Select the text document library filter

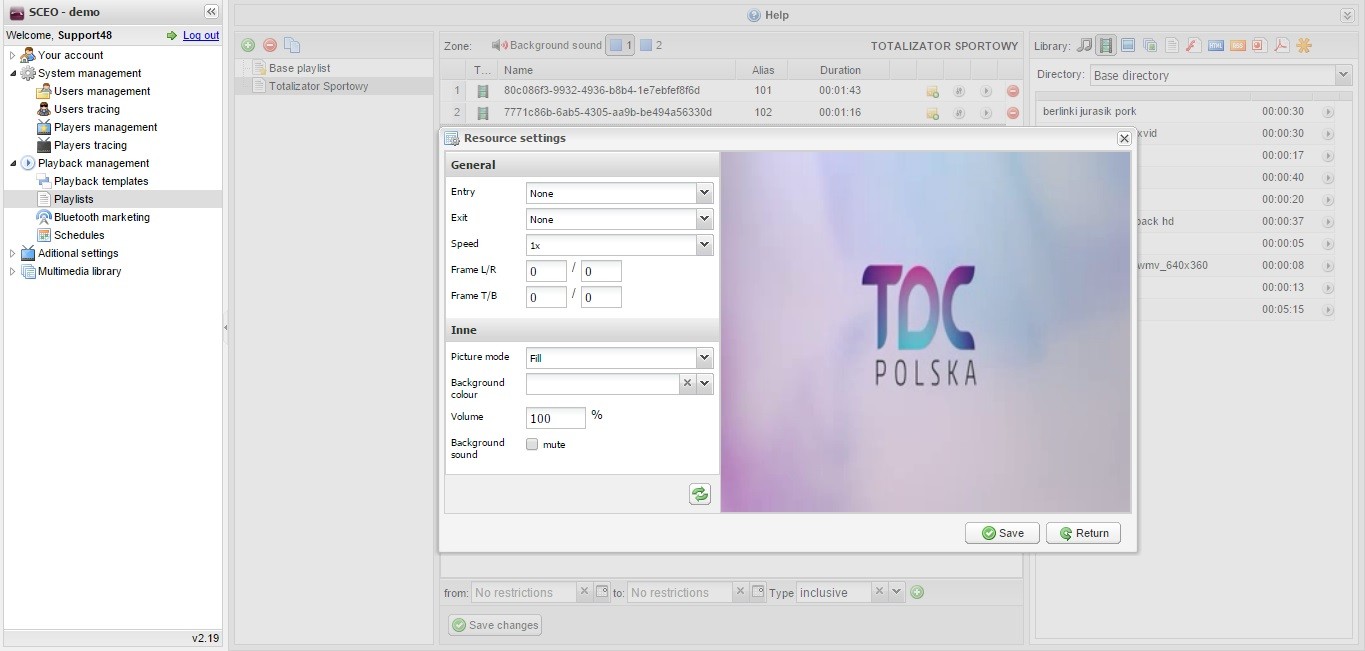pos(1172,45)
